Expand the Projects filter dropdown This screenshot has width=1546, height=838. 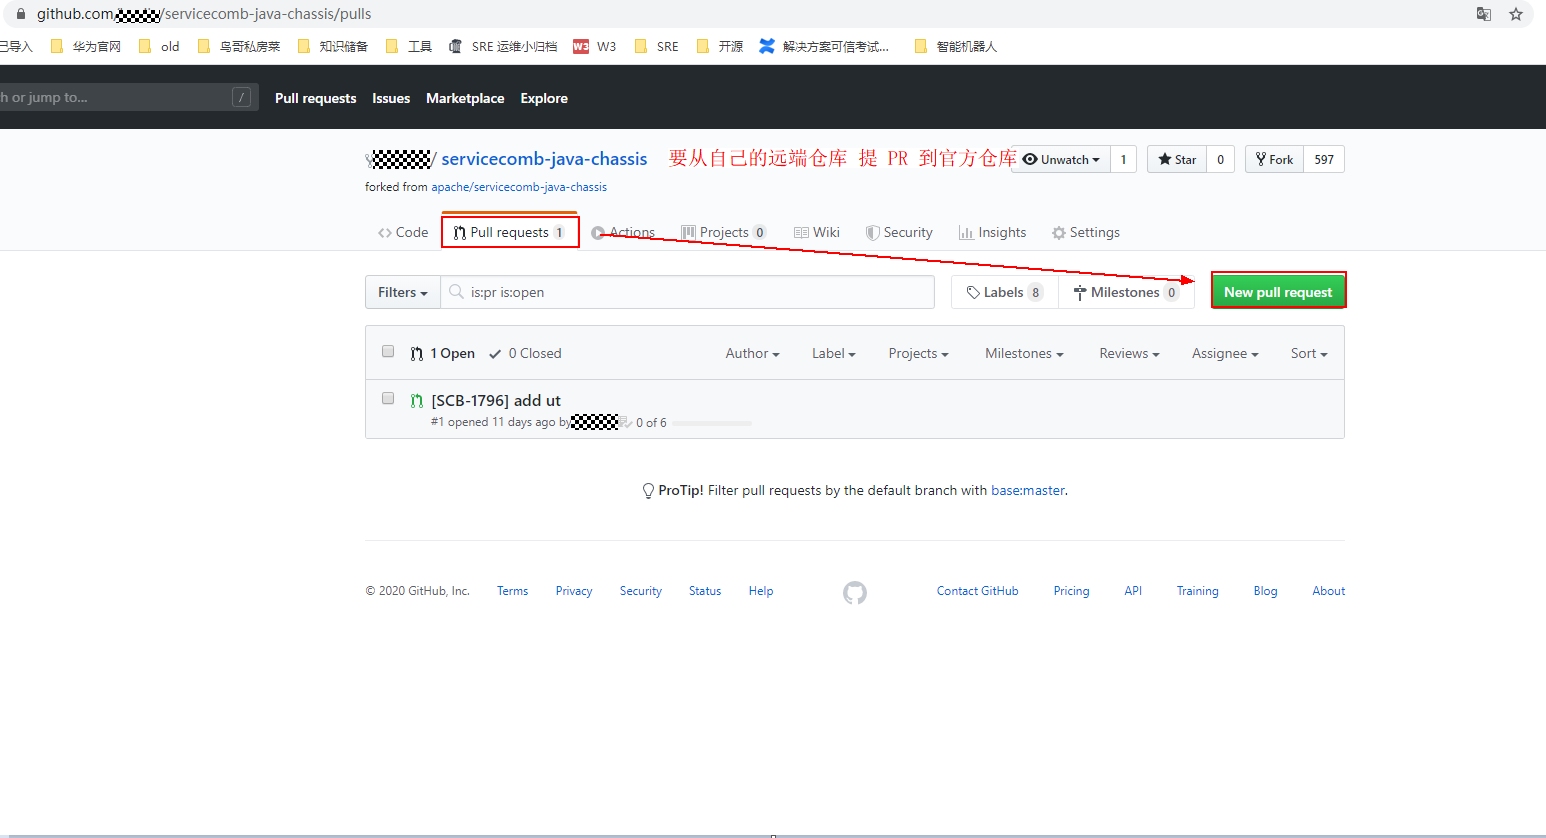tap(918, 353)
